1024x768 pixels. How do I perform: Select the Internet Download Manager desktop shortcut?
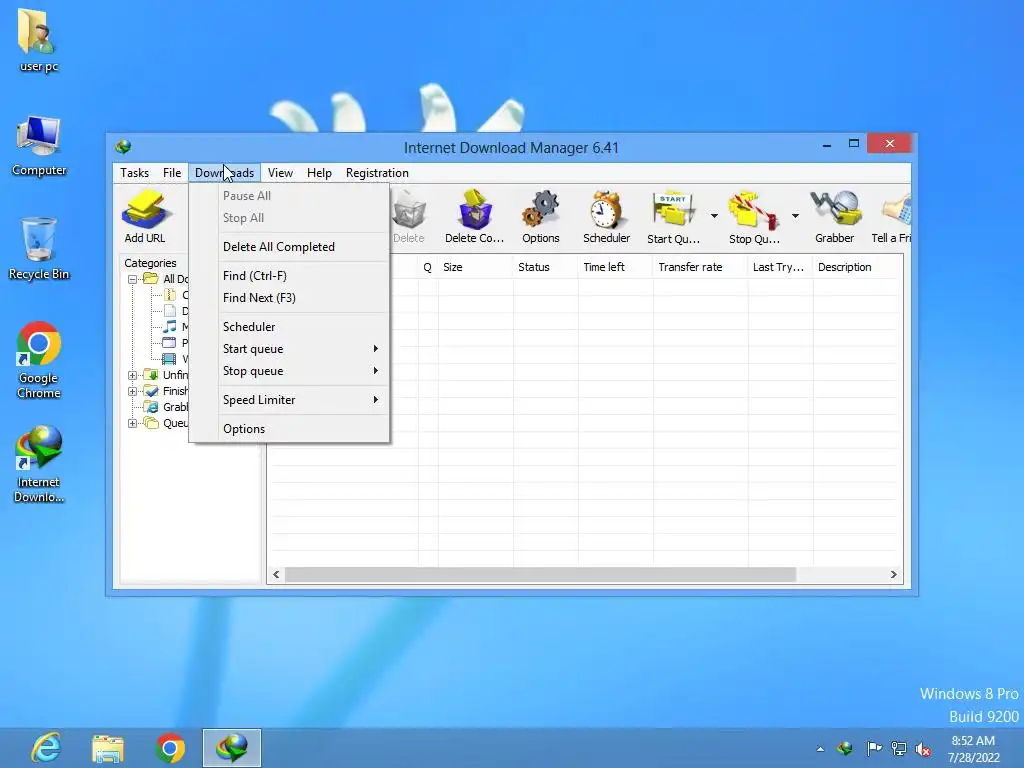39,464
